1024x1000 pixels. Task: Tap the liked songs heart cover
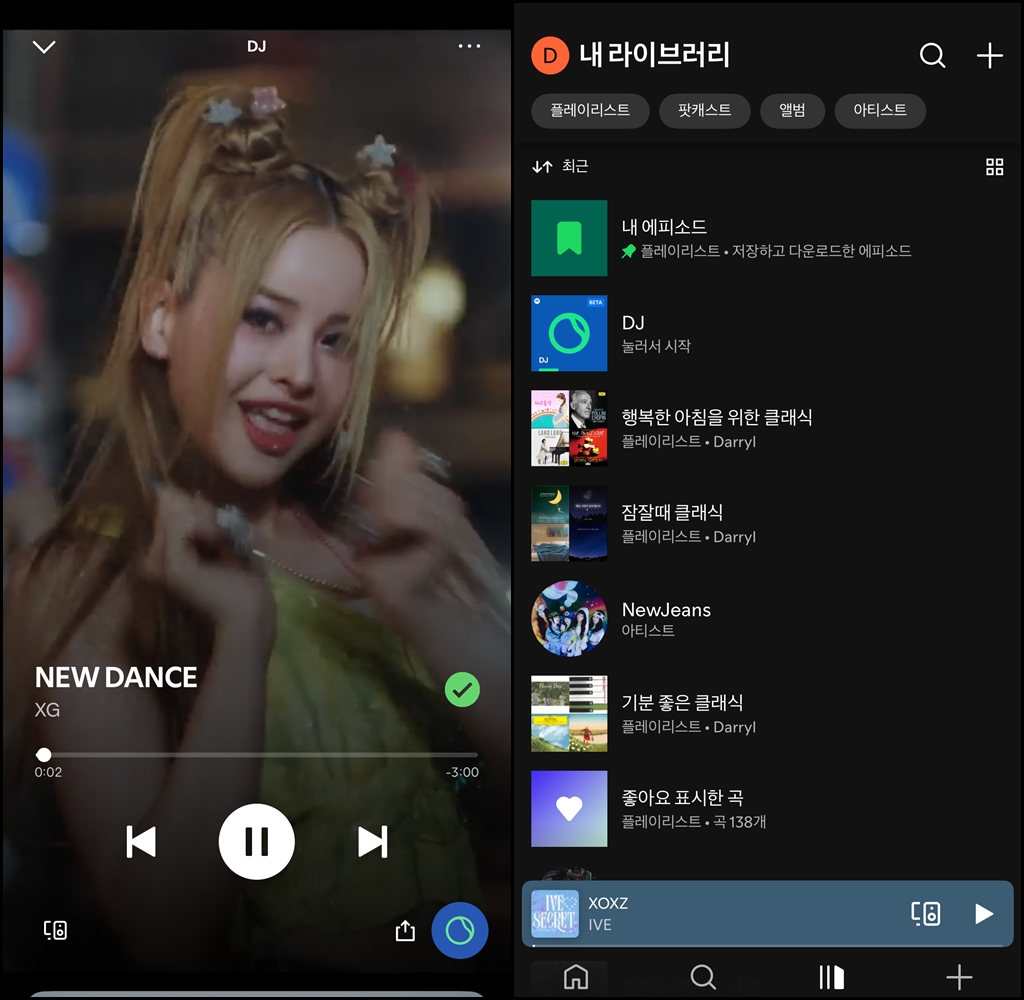click(x=569, y=809)
